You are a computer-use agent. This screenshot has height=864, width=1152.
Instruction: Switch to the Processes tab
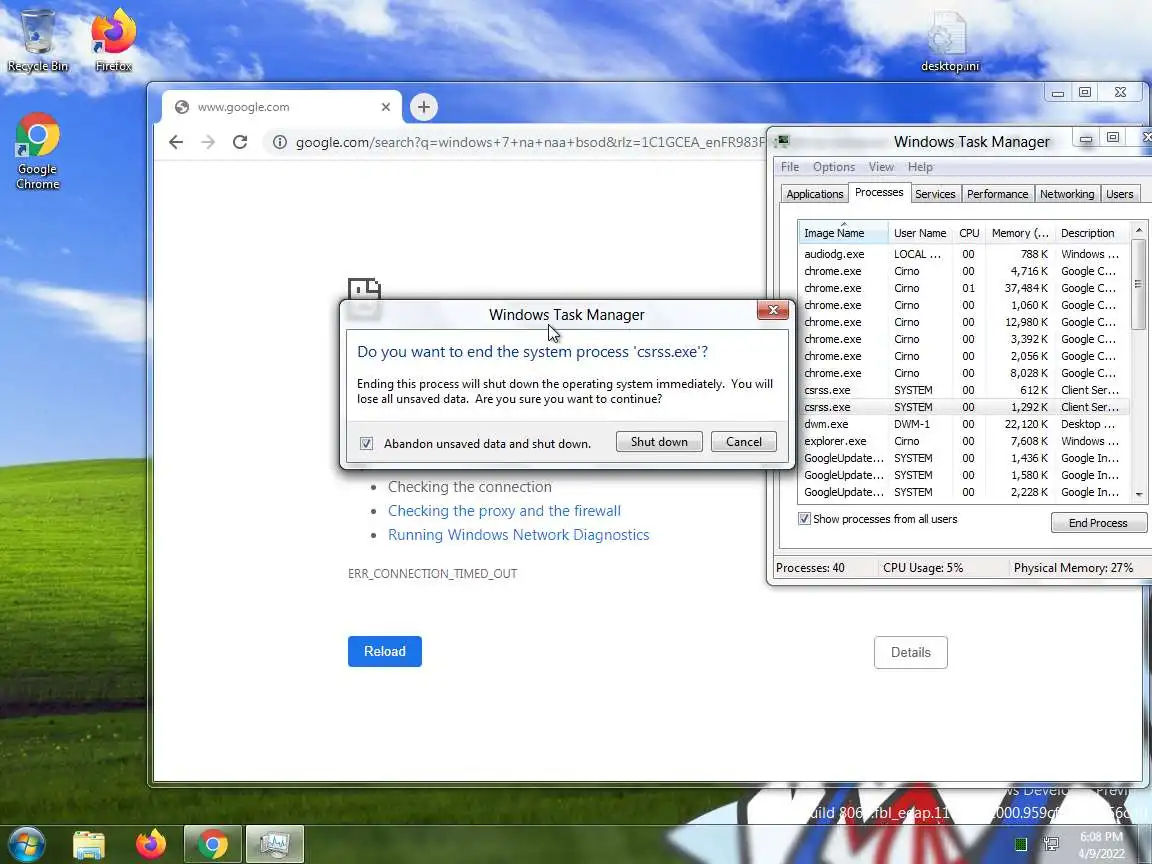click(879, 192)
